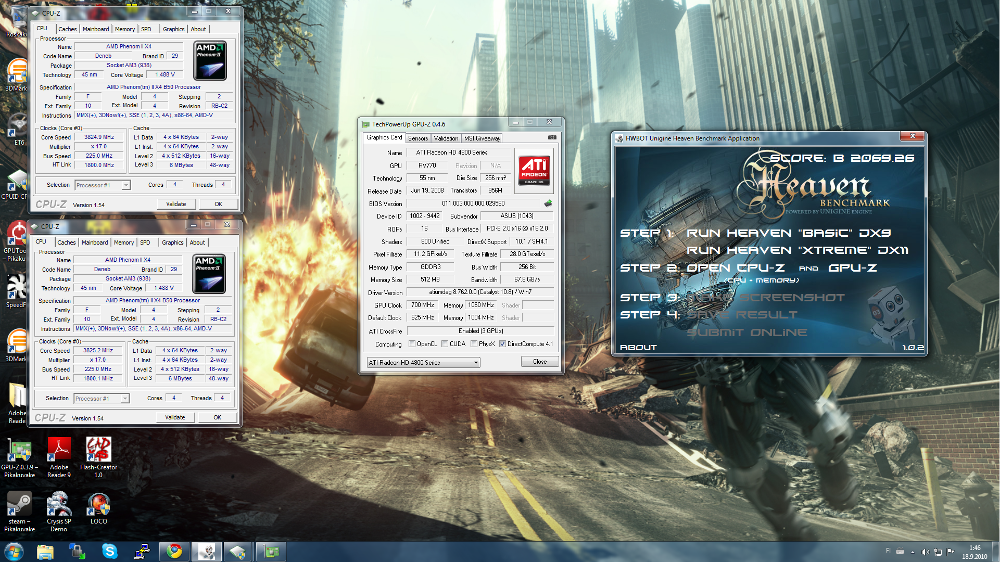
Task: Toggle the CUDA checkbox in GPU-Z
Action: click(445, 344)
